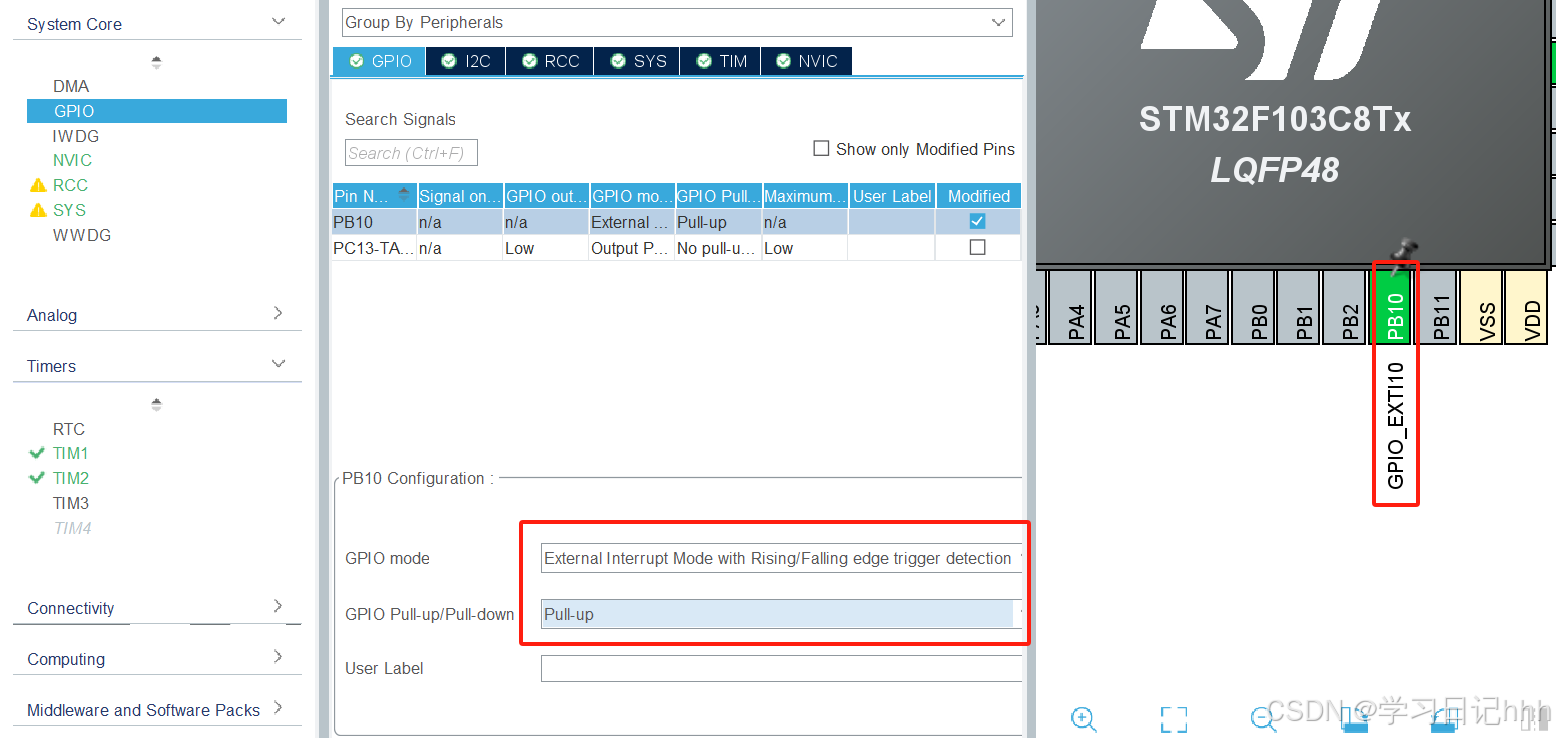Sort the System Core list via arrows

[156, 62]
